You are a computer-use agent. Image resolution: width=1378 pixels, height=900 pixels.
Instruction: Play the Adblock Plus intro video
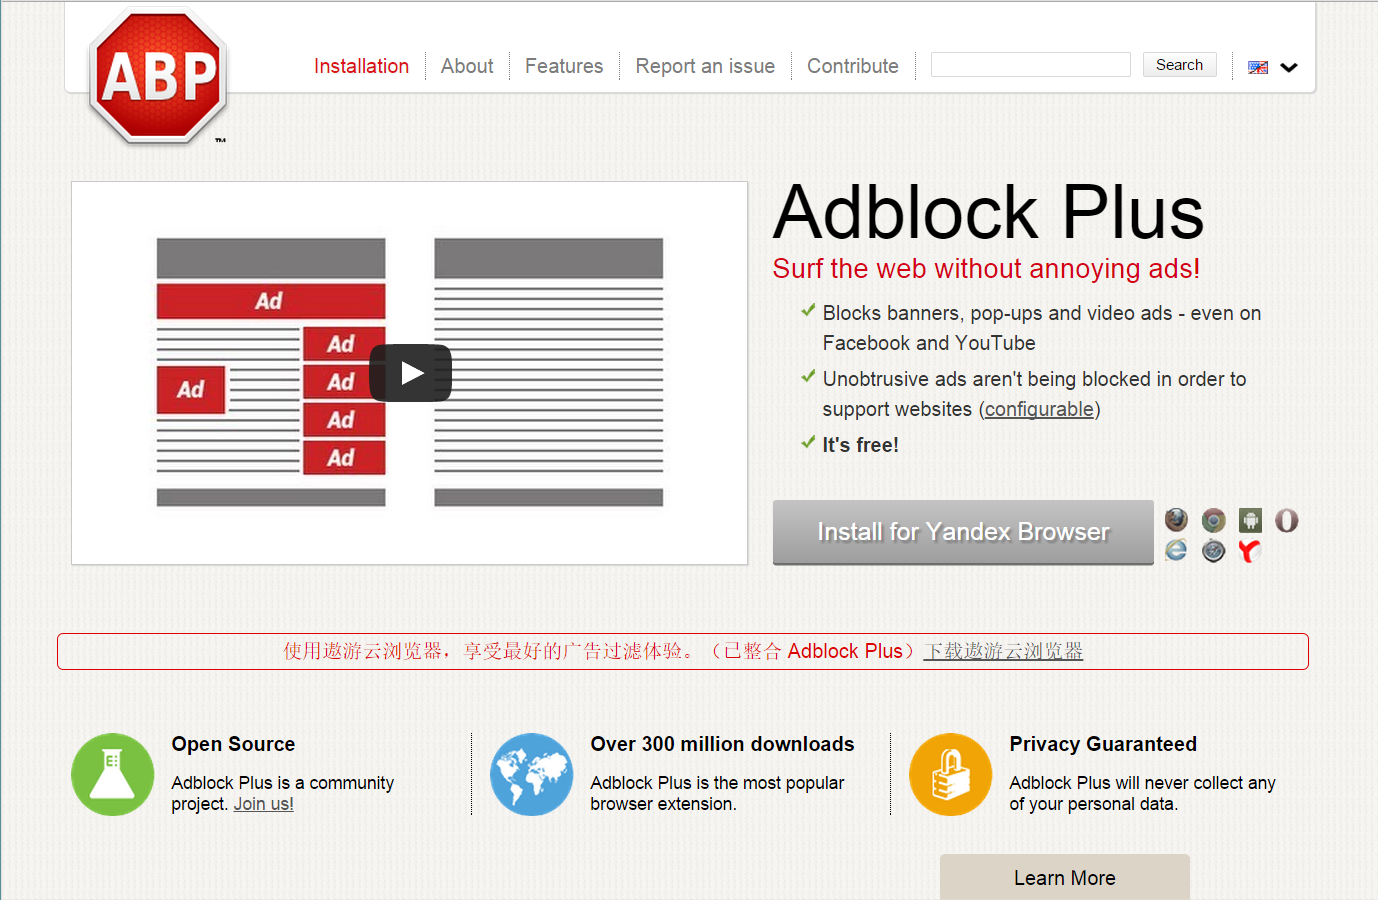[411, 373]
